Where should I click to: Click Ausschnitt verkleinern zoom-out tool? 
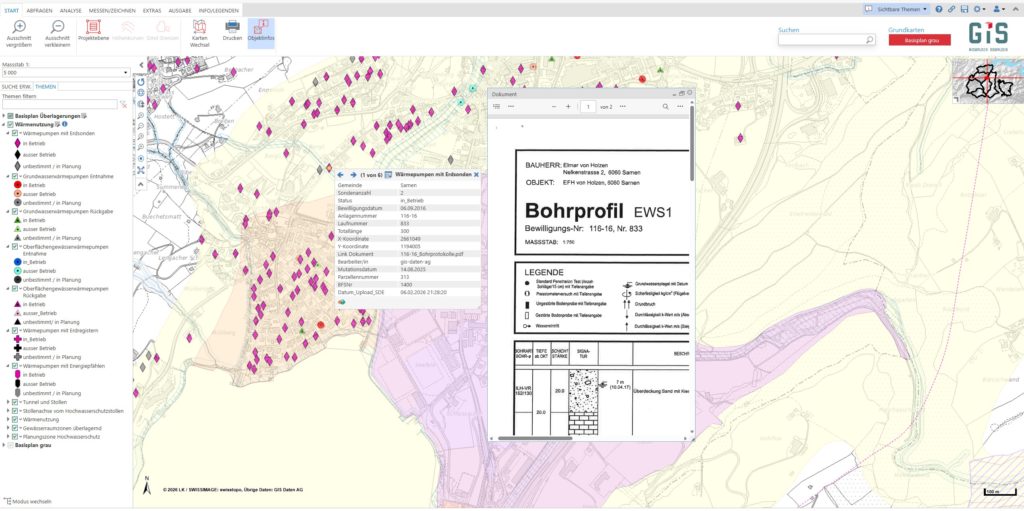coord(57,30)
